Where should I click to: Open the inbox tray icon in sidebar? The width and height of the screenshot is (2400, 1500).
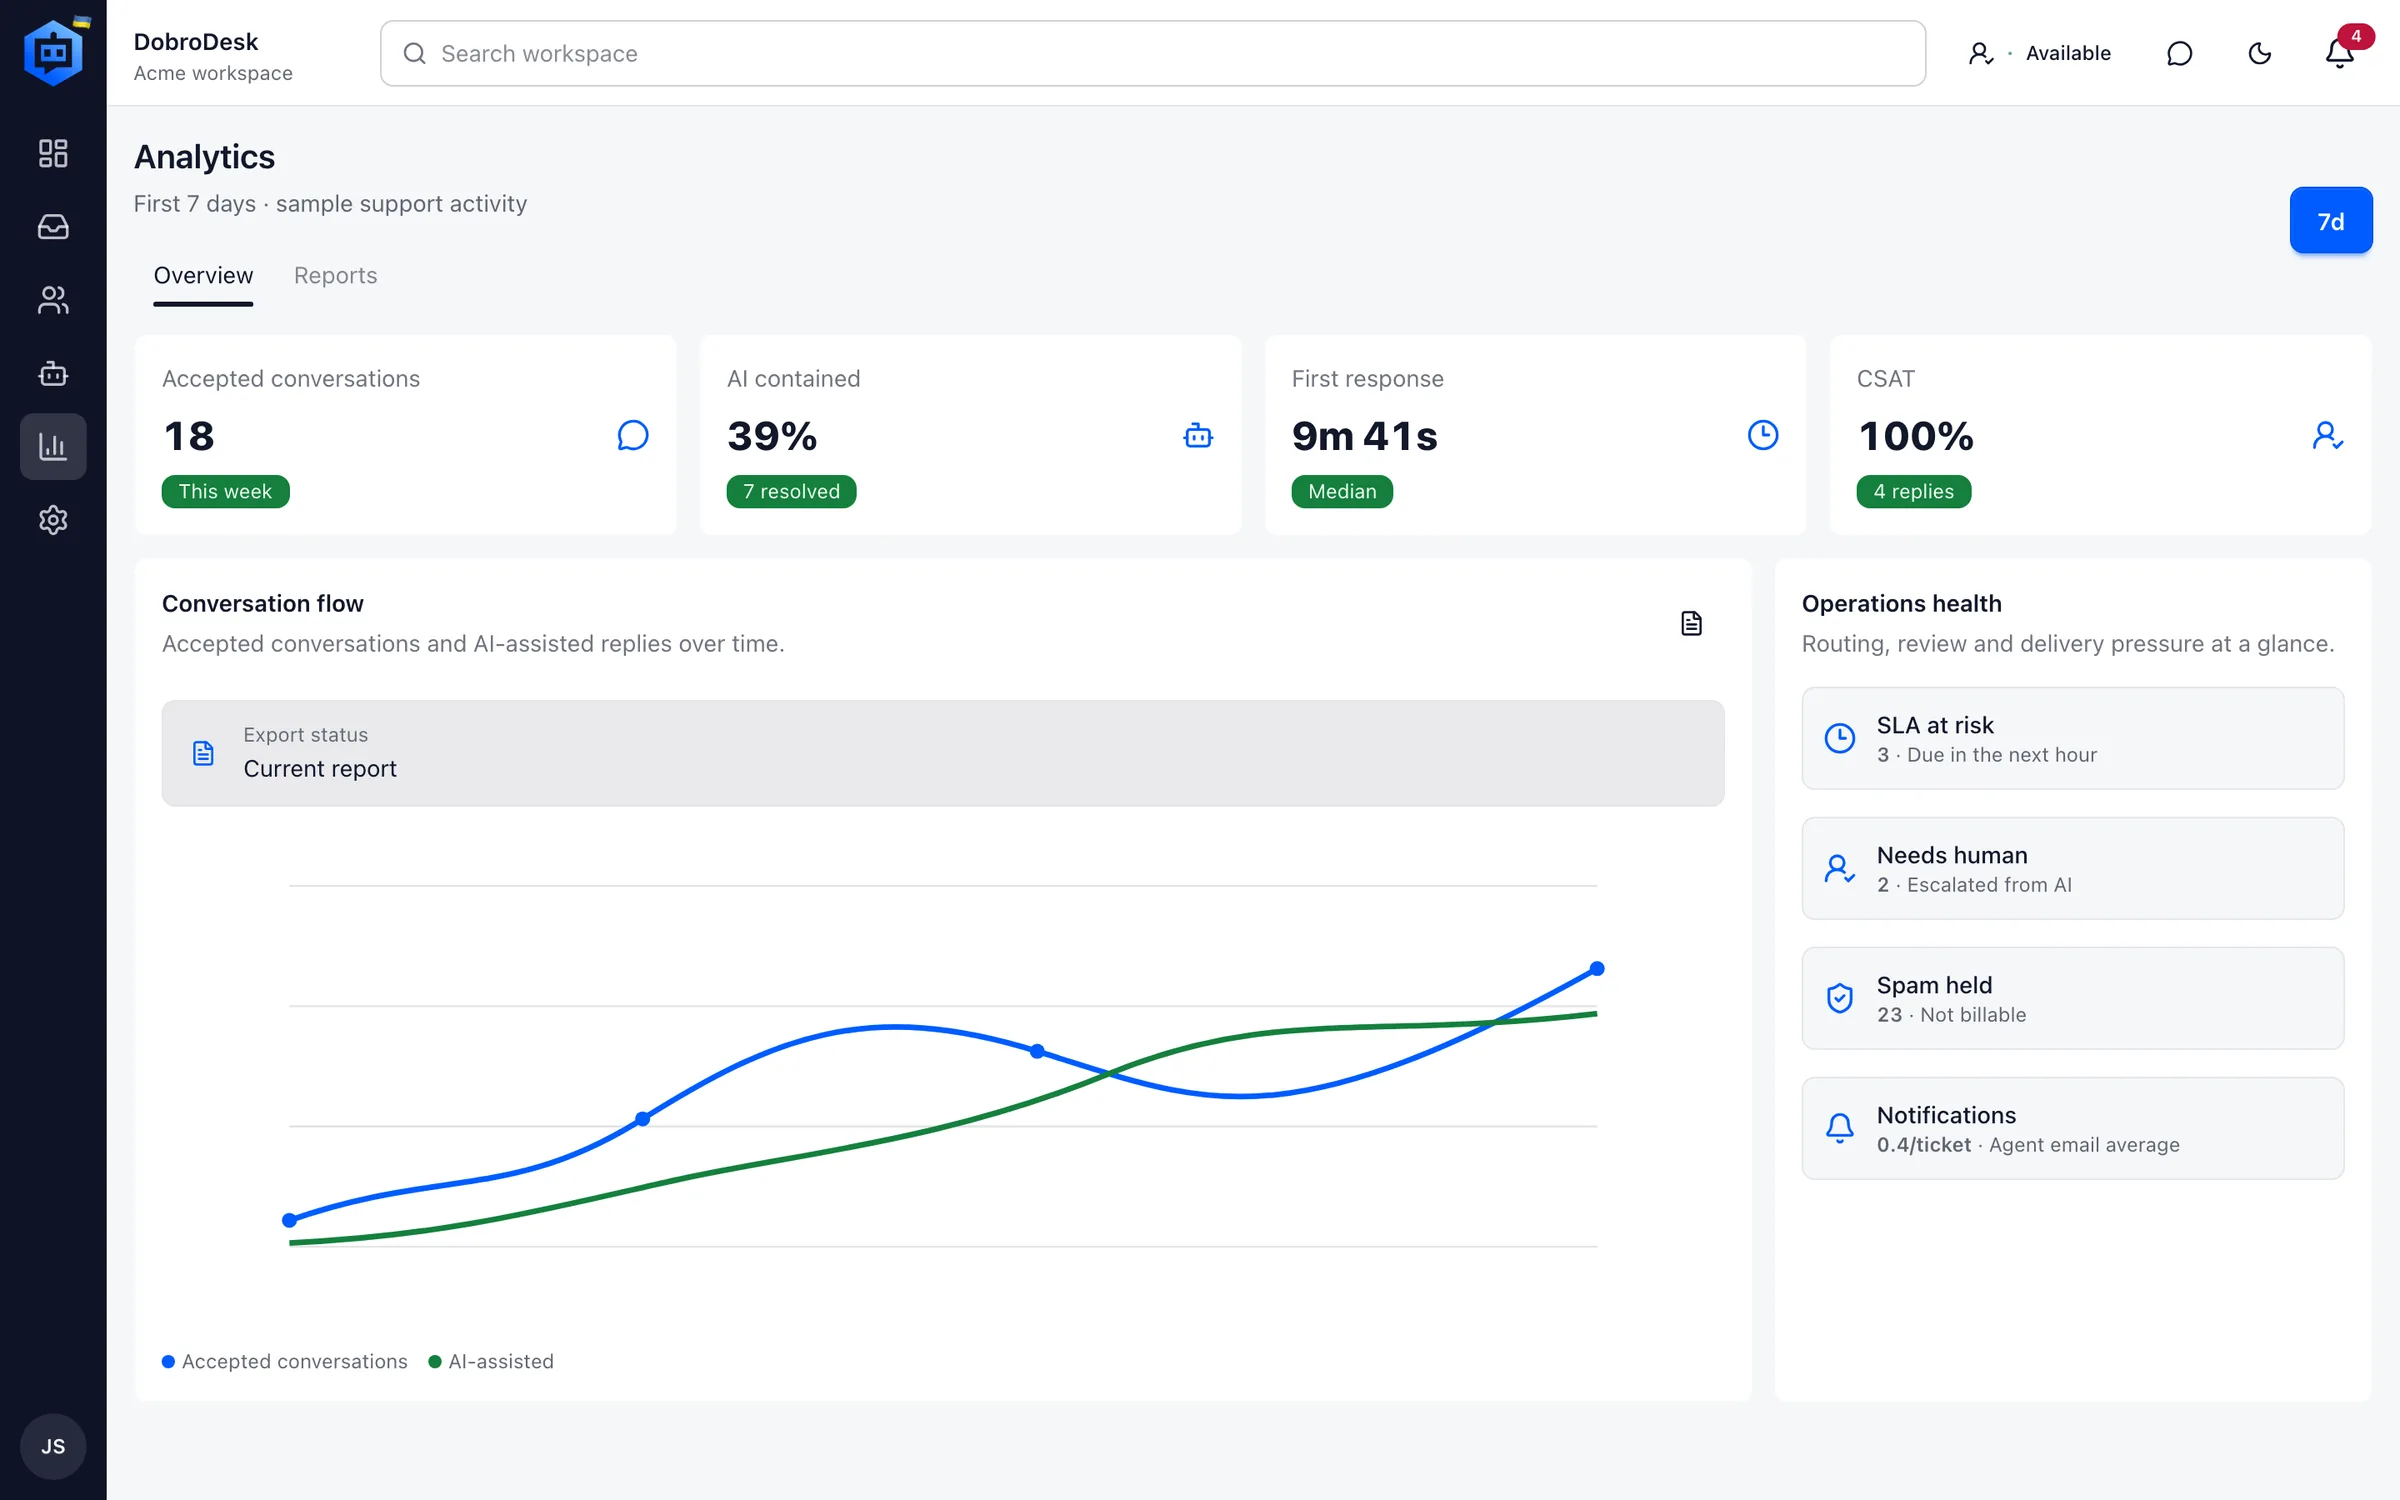(x=53, y=227)
